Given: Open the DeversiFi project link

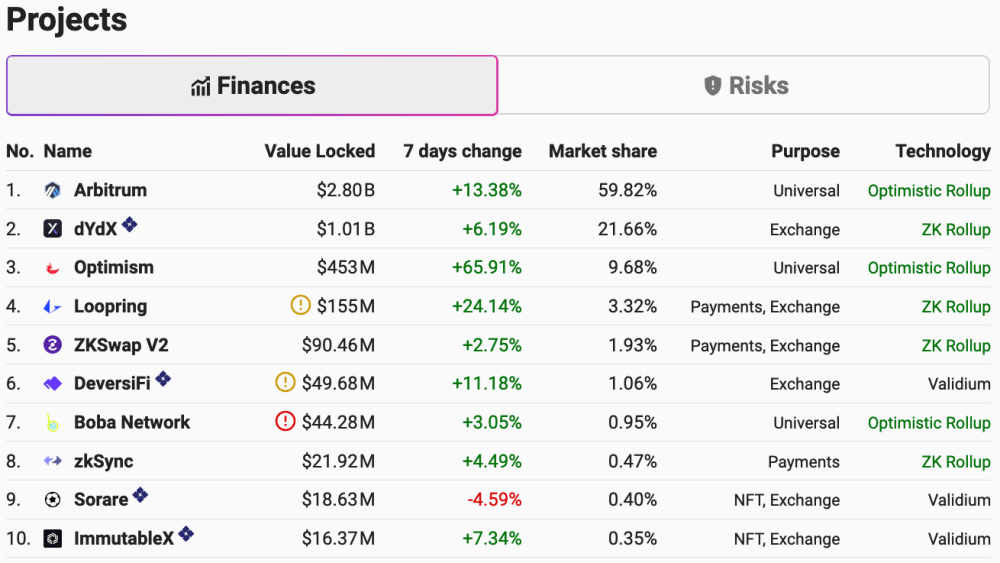Looking at the screenshot, I should [x=112, y=384].
